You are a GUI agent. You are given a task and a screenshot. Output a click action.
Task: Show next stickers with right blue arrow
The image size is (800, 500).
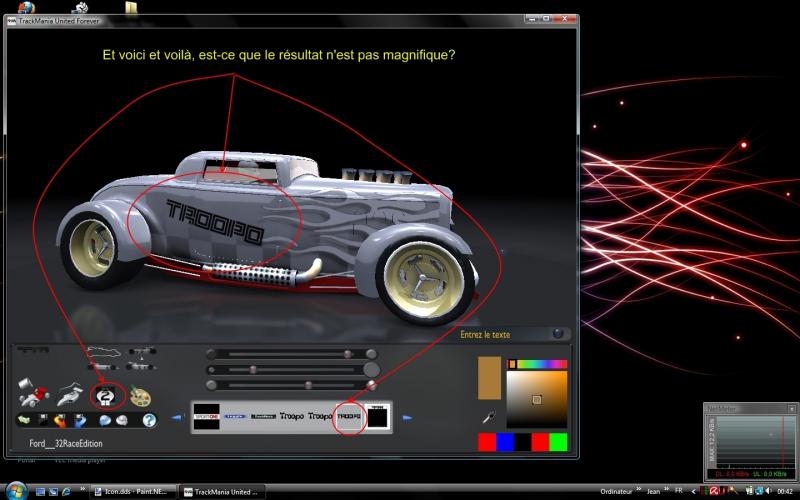coord(407,418)
